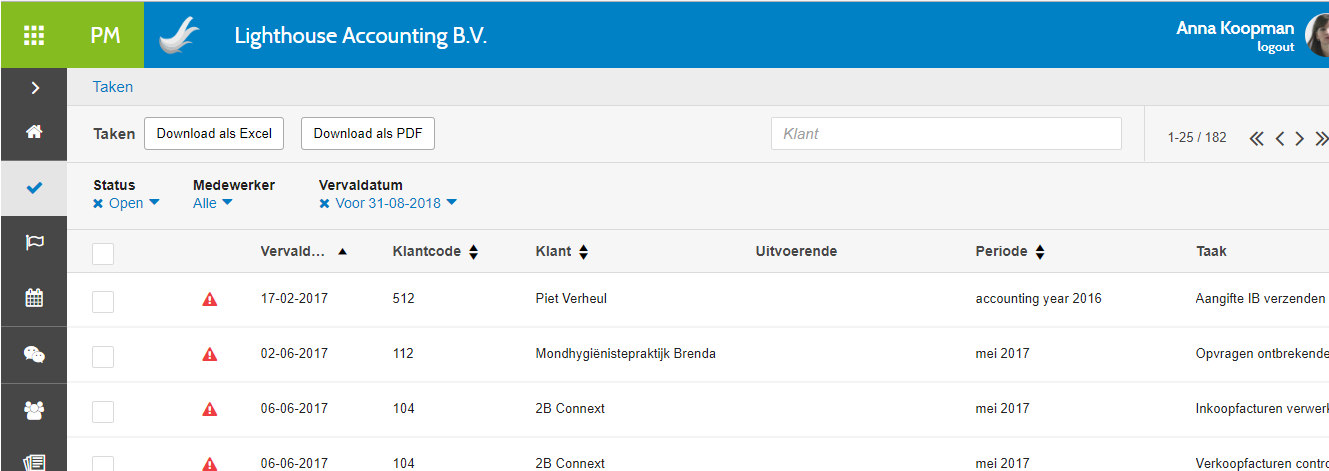Image resolution: width=1329 pixels, height=471 pixels.
Task: Click the Taken breadcrumb link
Action: [x=113, y=87]
